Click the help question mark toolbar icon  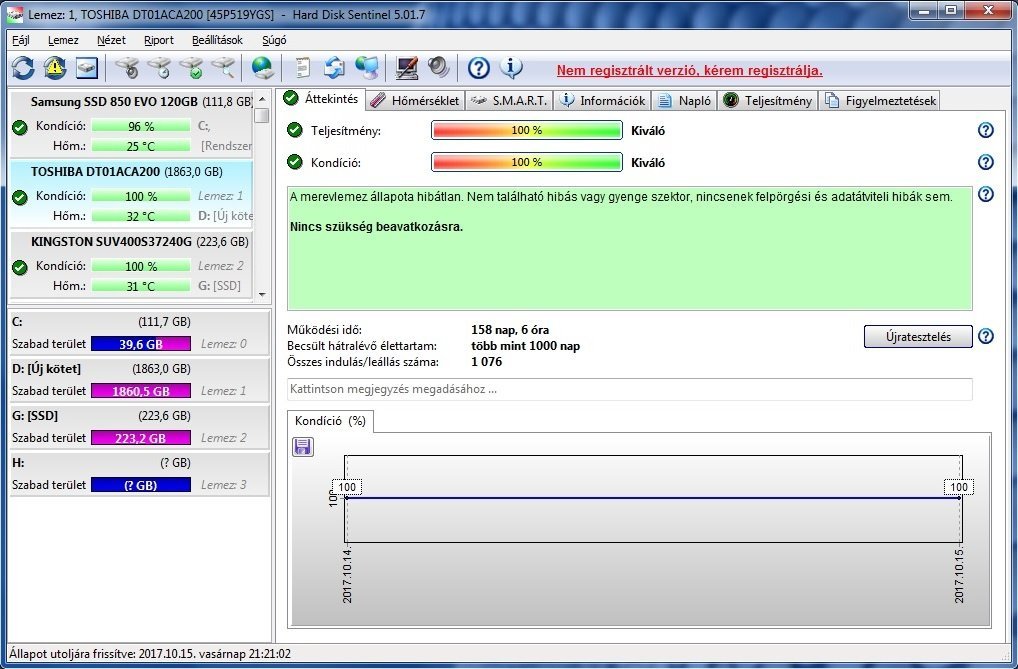tap(478, 68)
